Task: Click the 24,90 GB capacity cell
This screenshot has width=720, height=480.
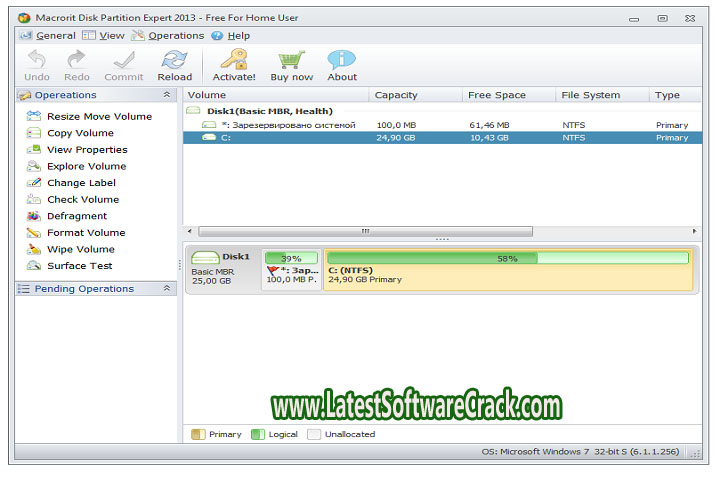Action: pyautogui.click(x=396, y=138)
